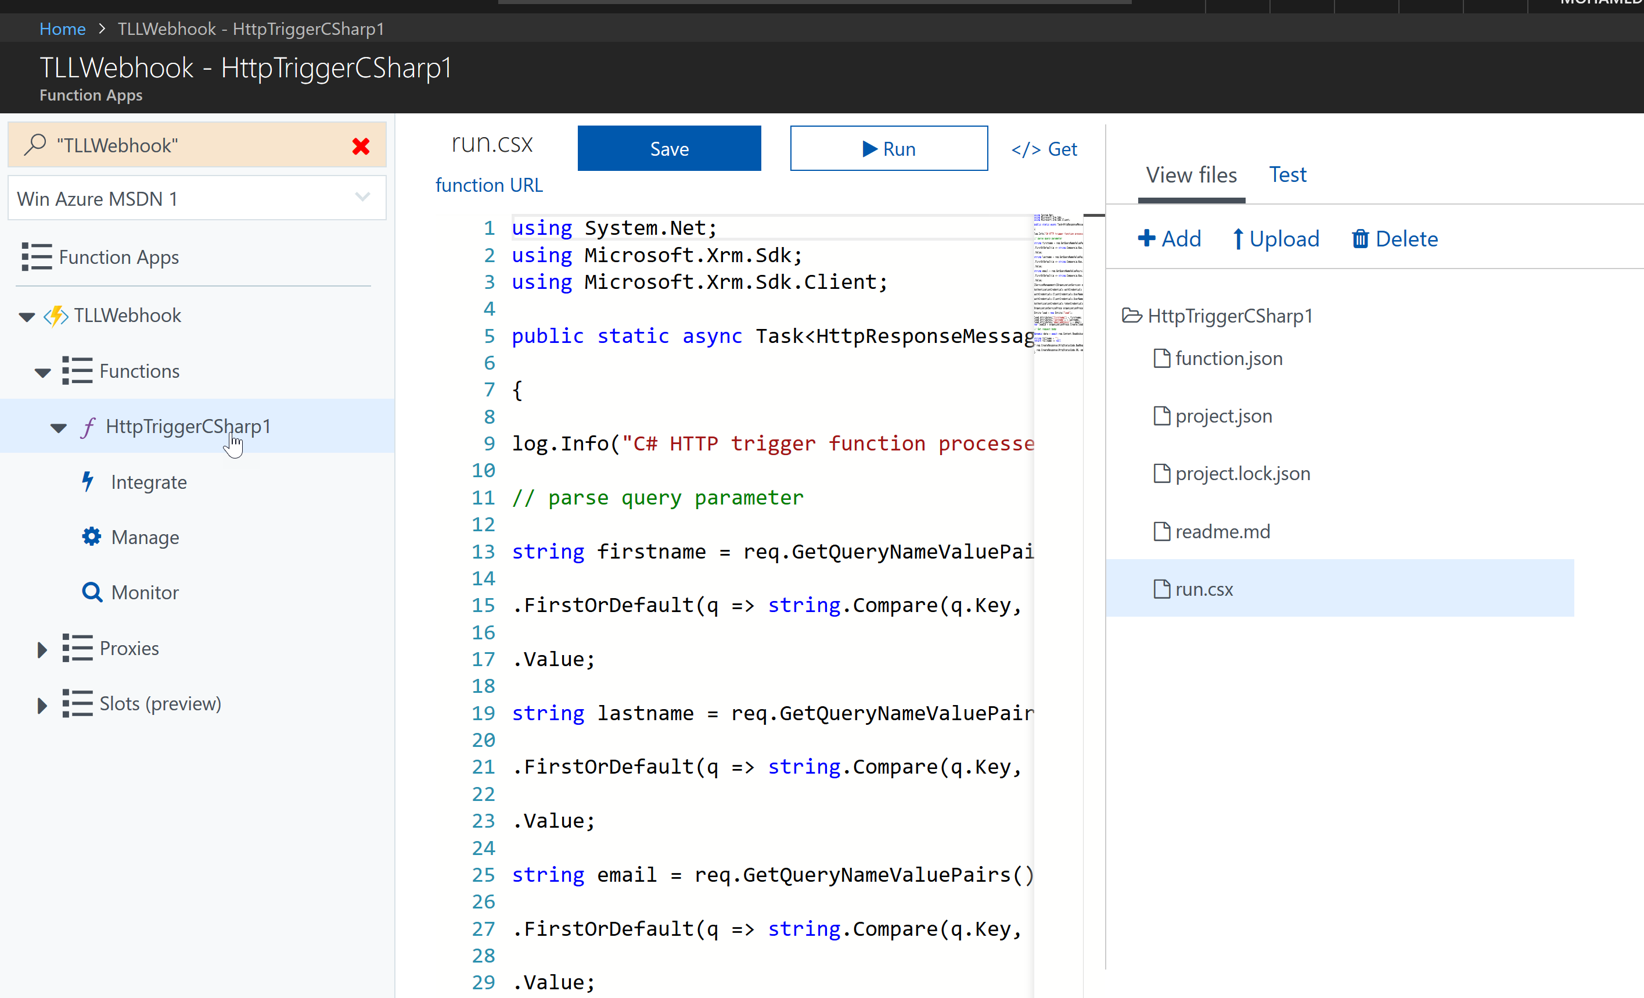Click the readme.md file icon
Screen dimensions: 1644x998
[1161, 531]
